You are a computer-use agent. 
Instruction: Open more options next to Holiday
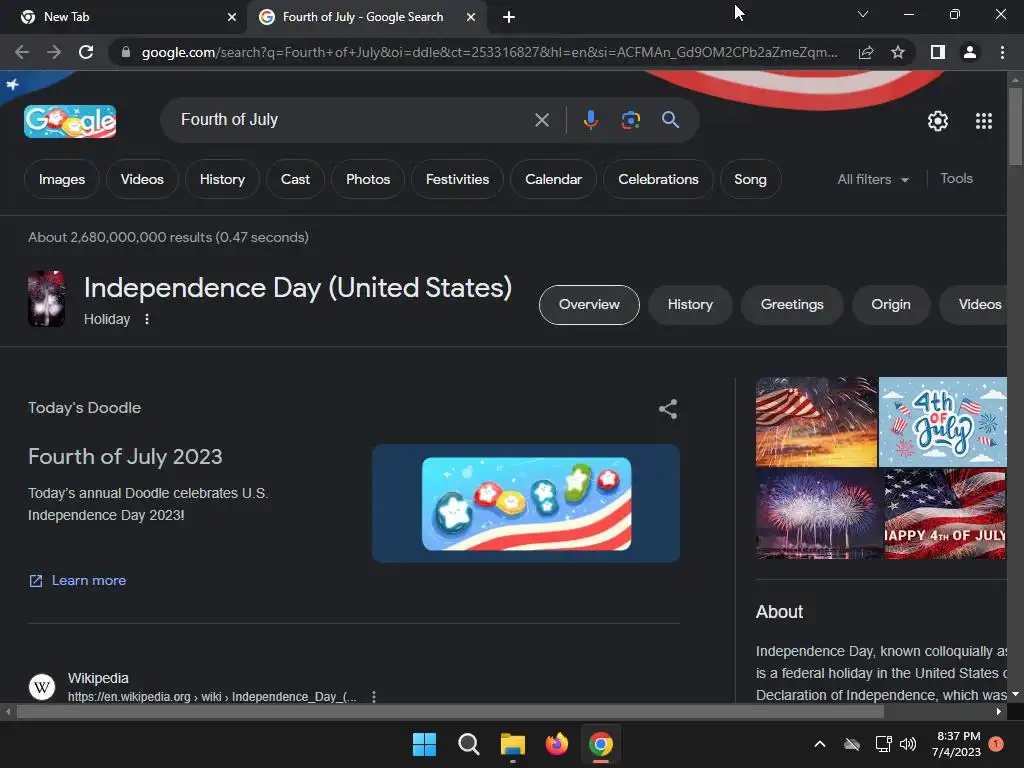tap(147, 319)
